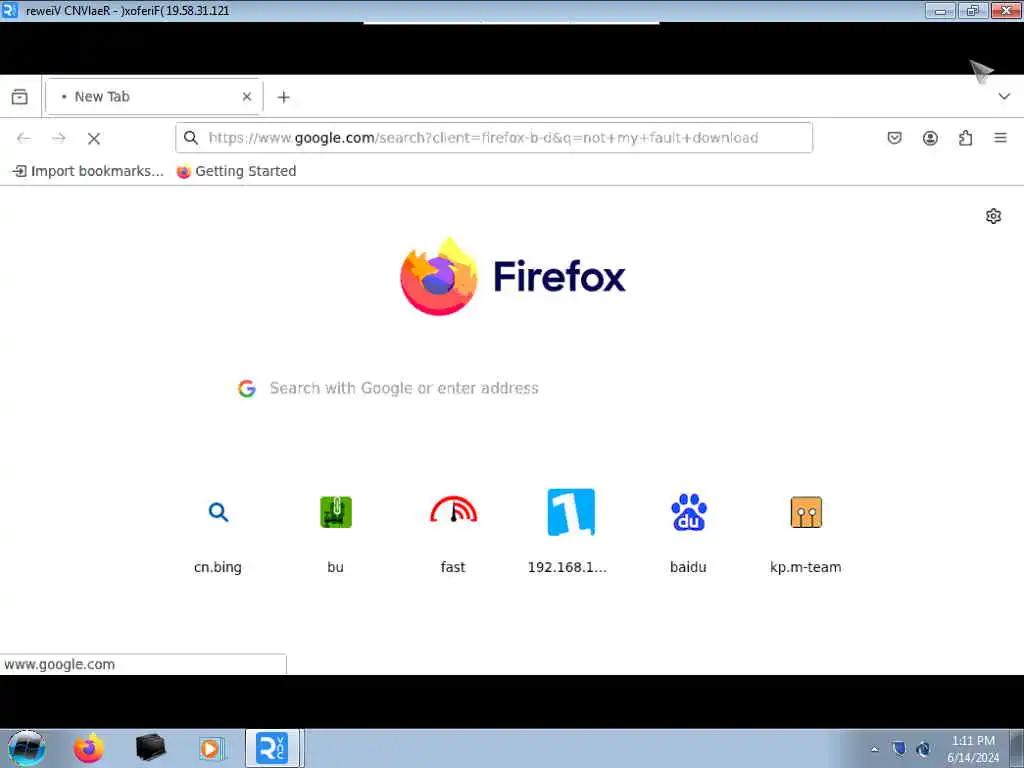Click Import bookmarks in bookmarks toolbar

point(88,171)
